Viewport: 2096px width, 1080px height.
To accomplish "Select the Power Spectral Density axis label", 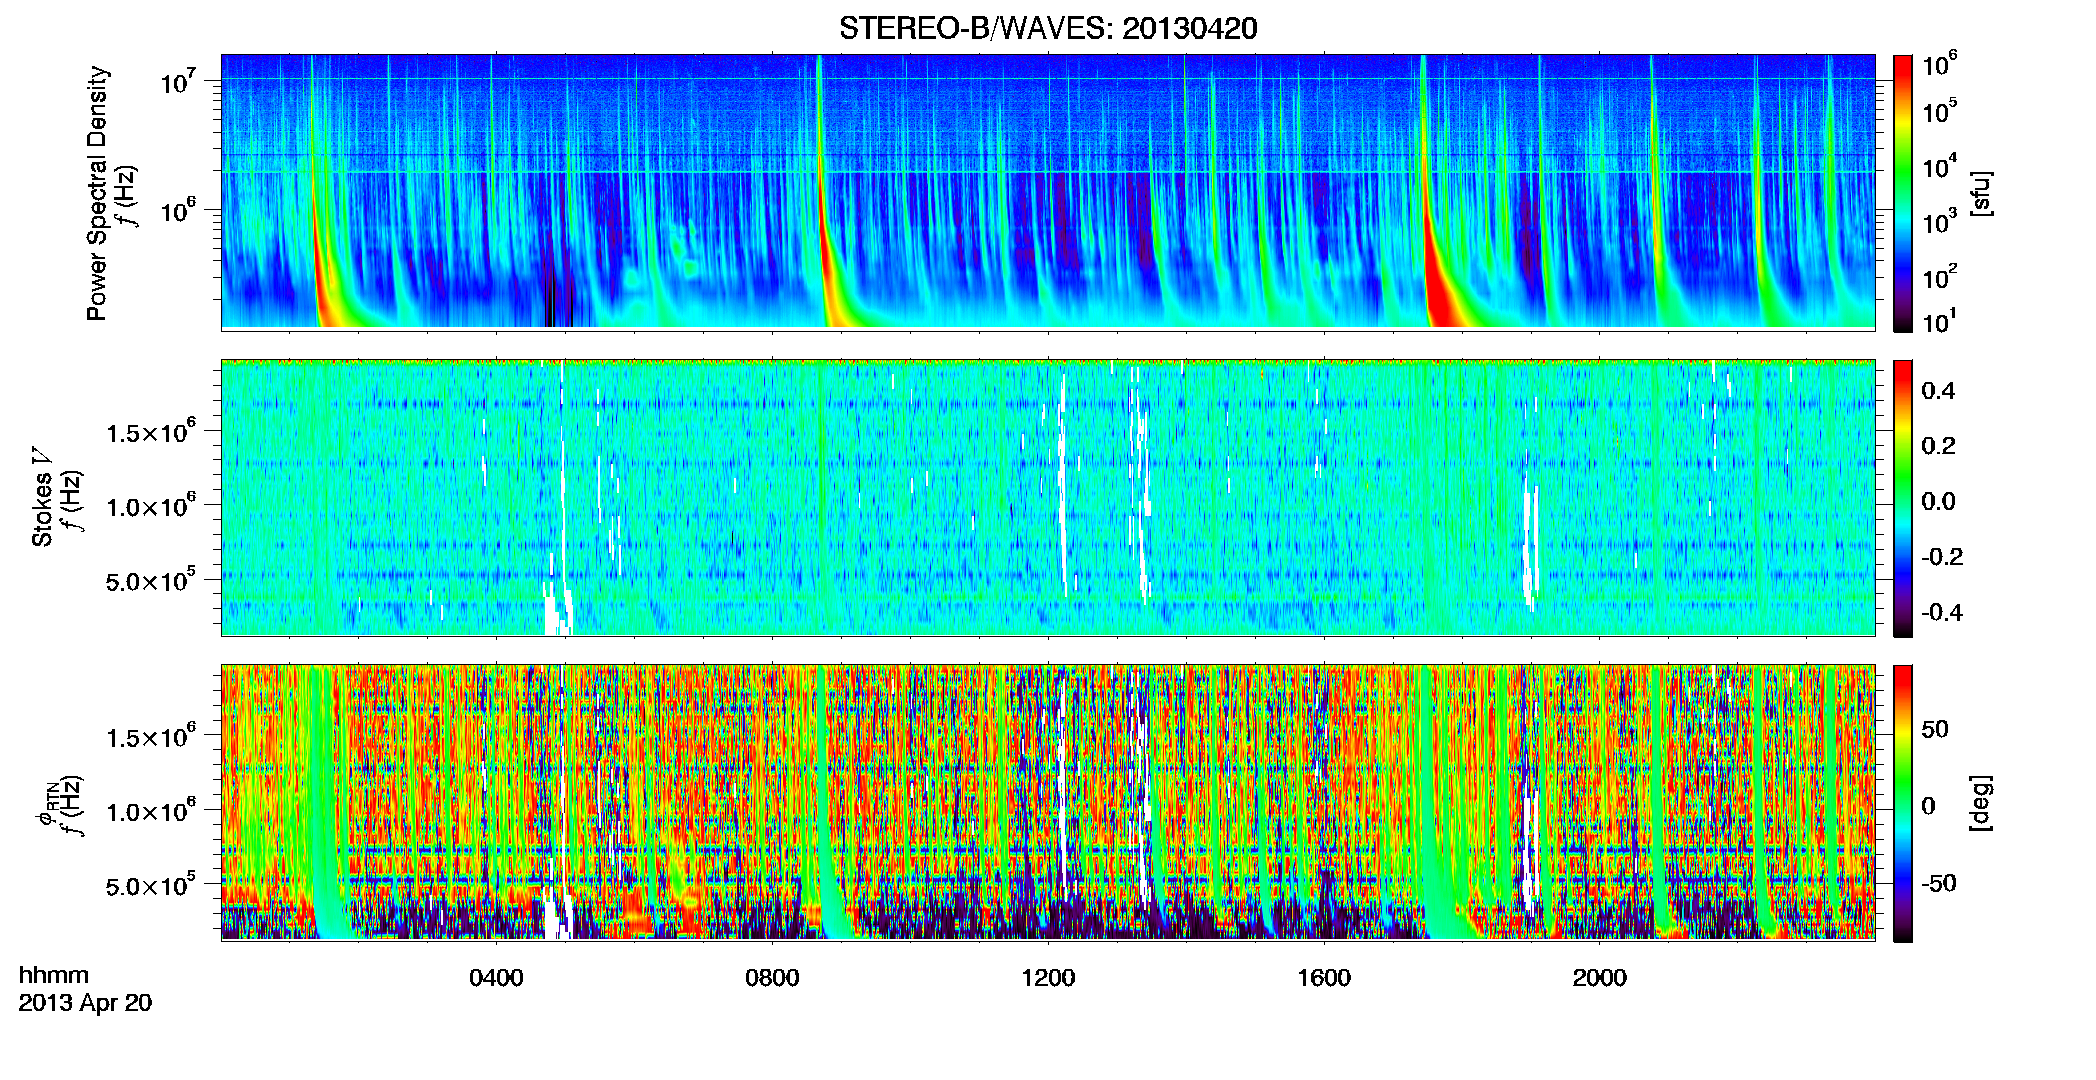I will coord(97,193).
